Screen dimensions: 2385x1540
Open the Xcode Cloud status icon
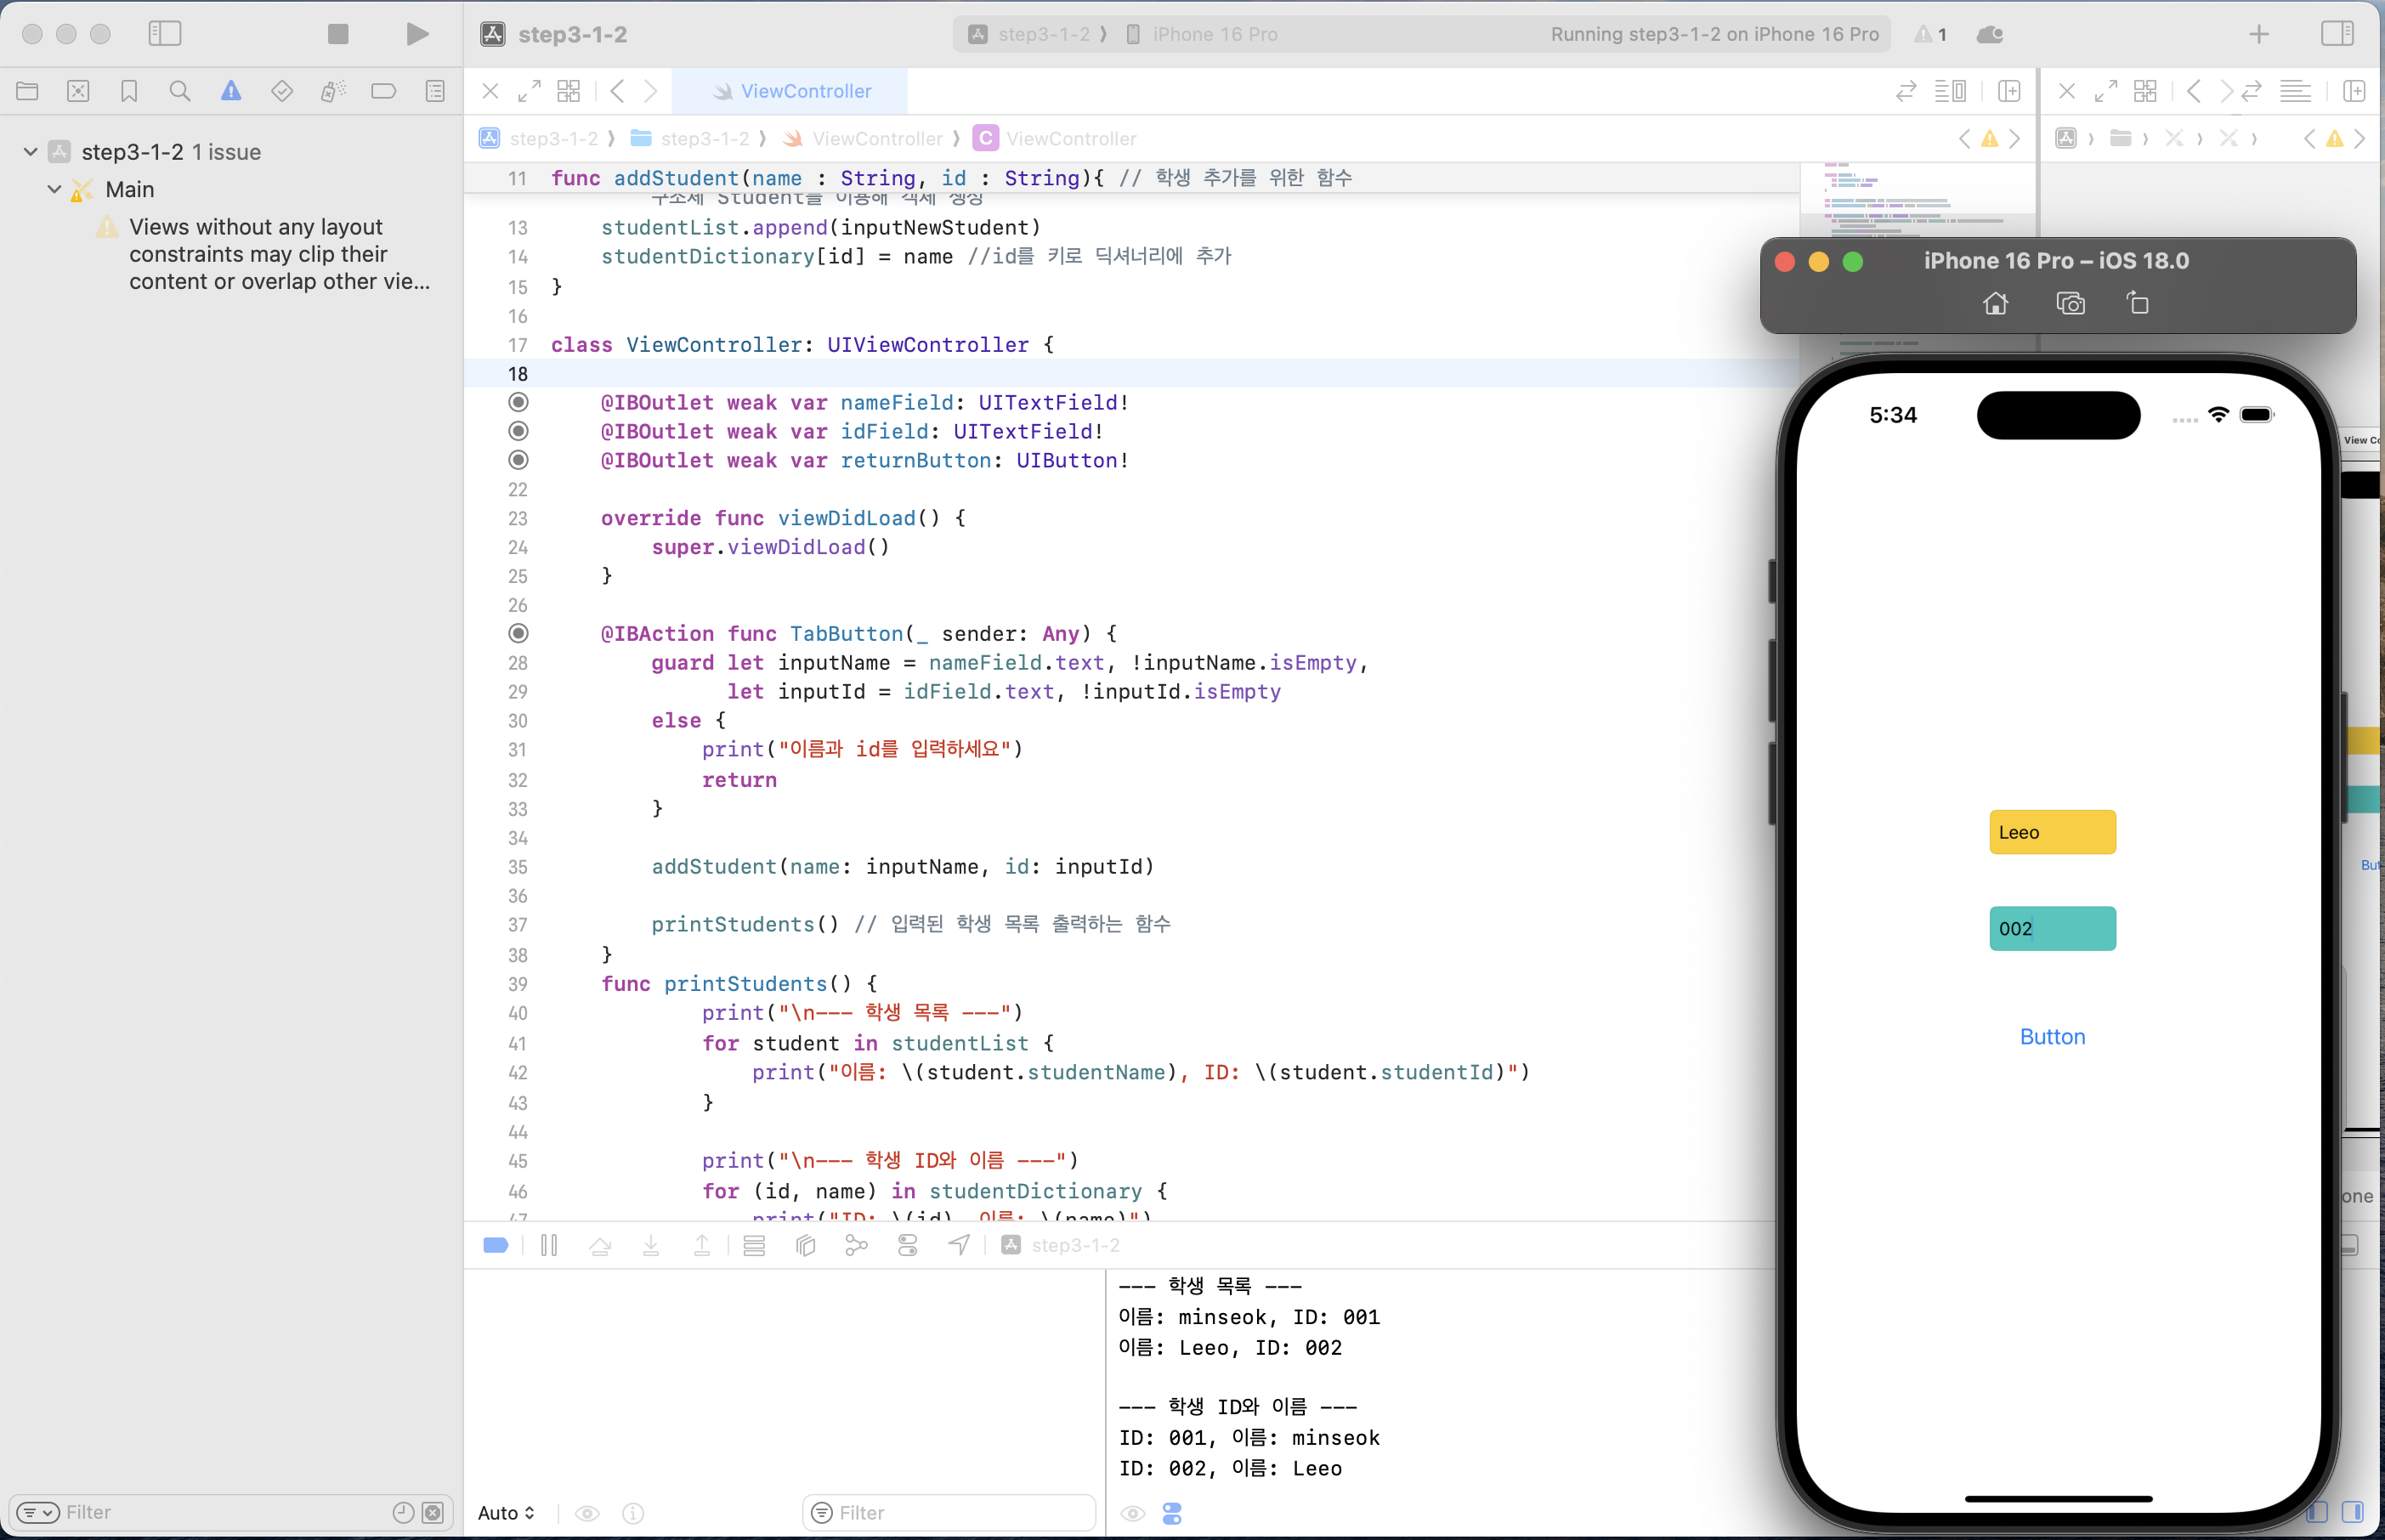(x=1990, y=34)
